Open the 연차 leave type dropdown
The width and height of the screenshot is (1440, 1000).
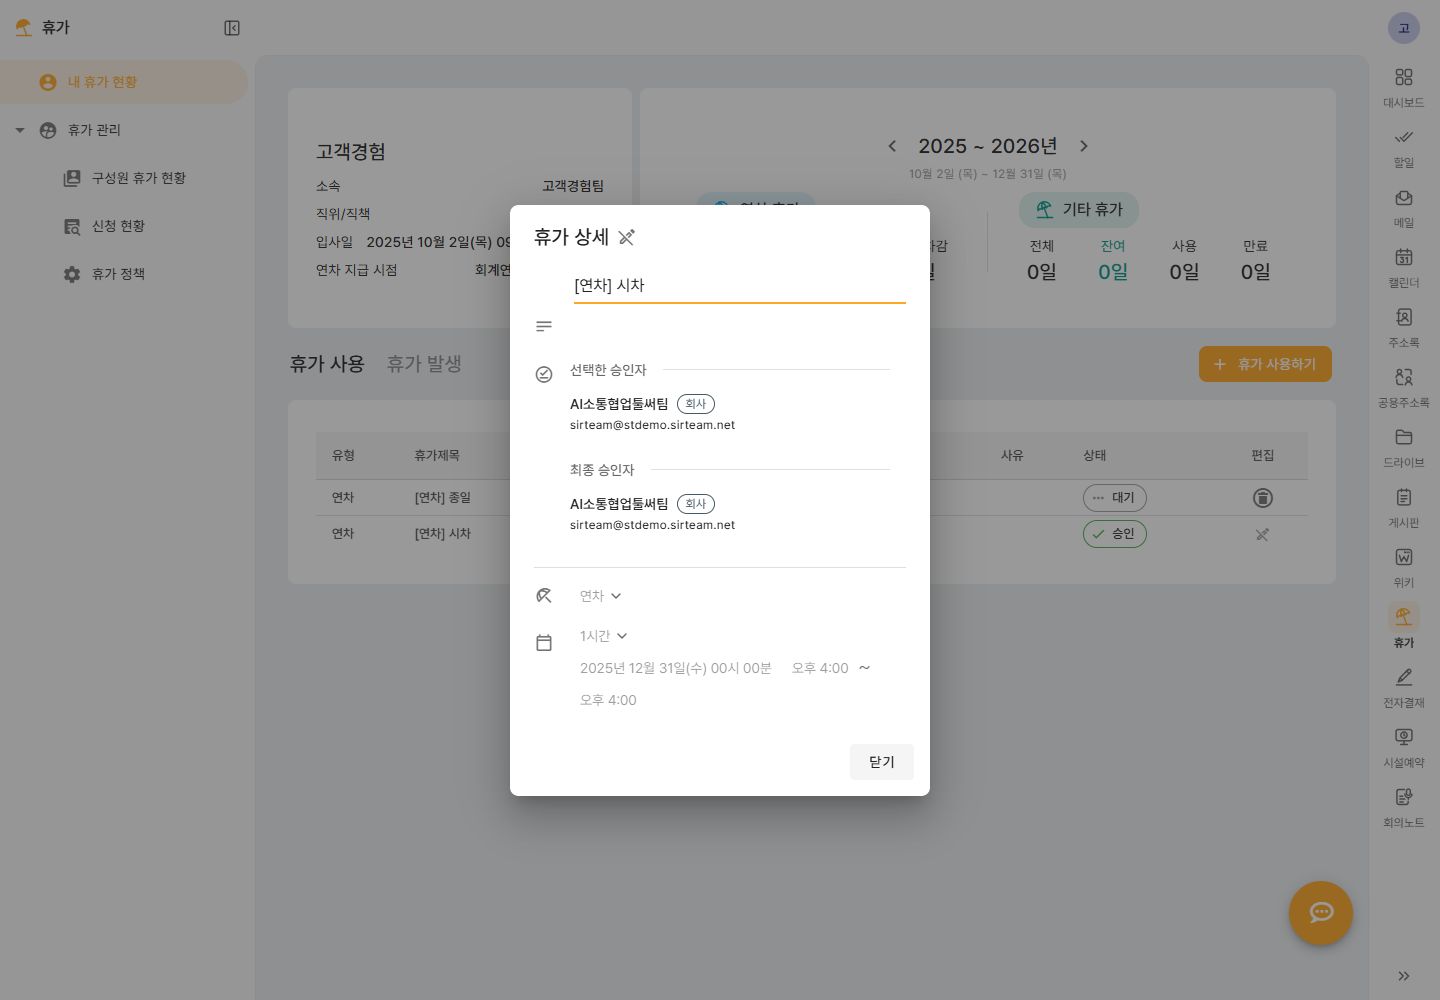click(601, 596)
